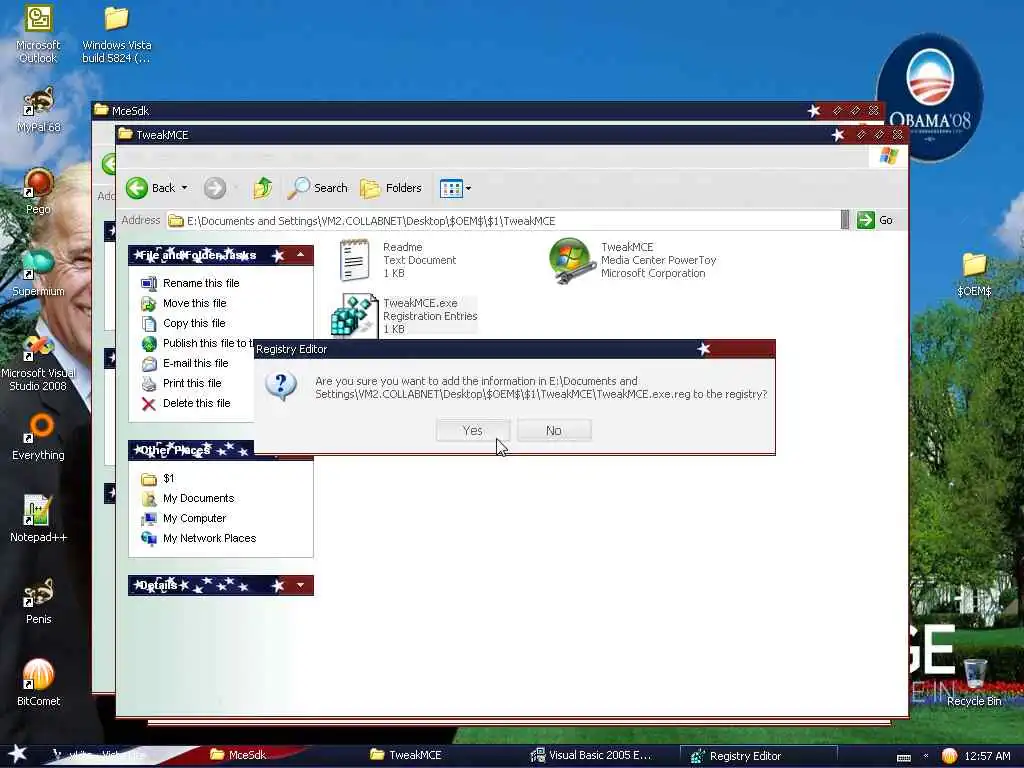Click the address bar path field
This screenshot has width=1024, height=768.
503,221
